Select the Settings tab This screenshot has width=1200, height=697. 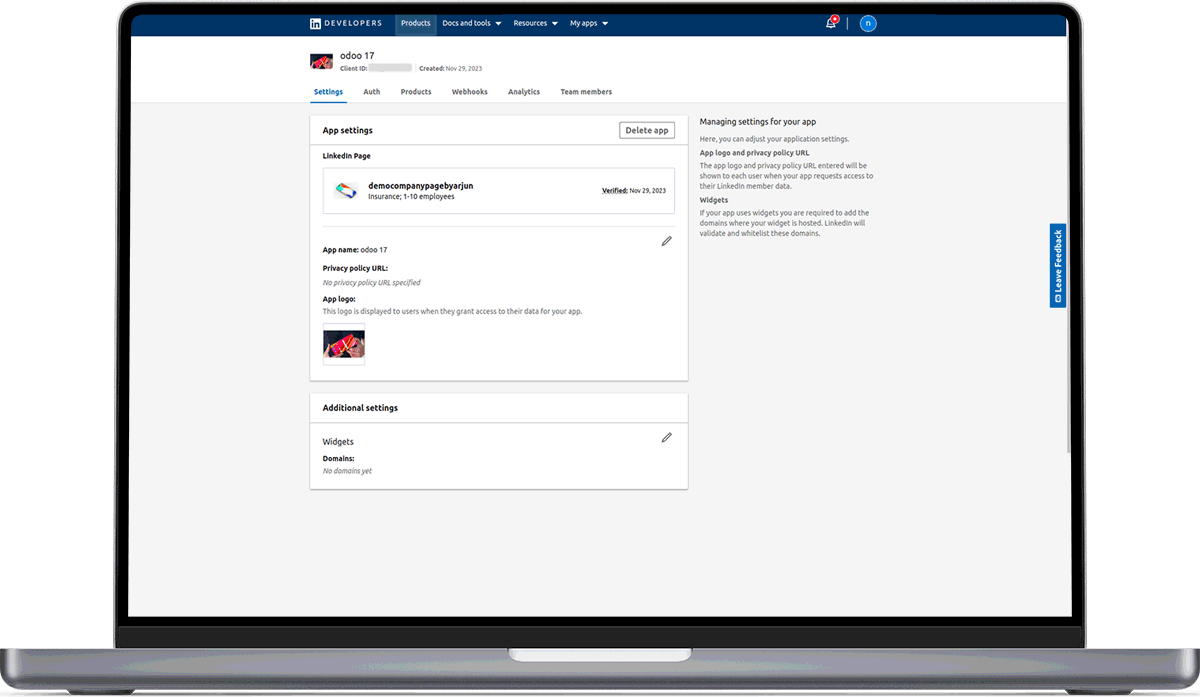(x=328, y=92)
